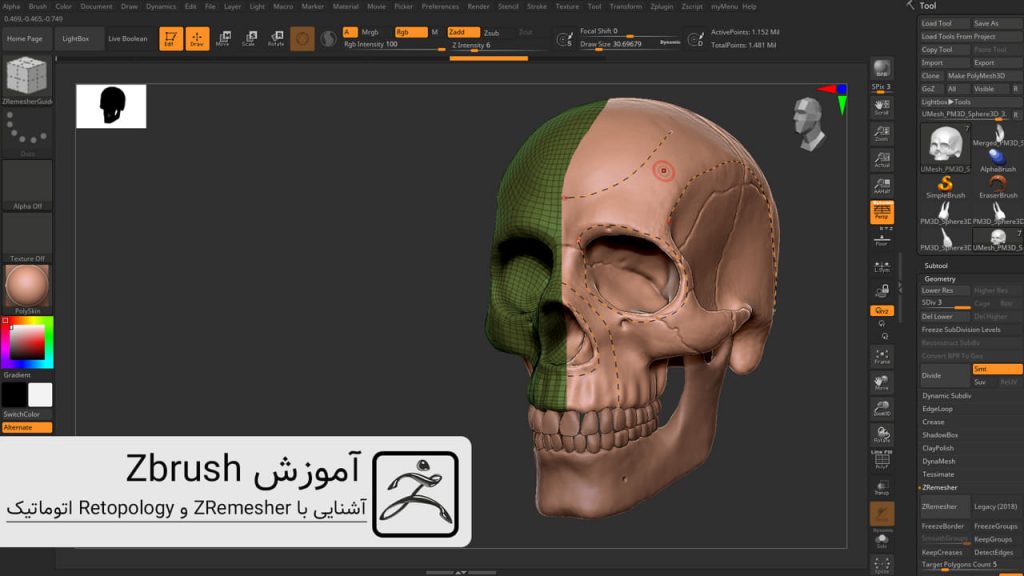Image resolution: width=1024 pixels, height=576 pixels.
Task: Expand the ShadowBox section
Action: 940,435
